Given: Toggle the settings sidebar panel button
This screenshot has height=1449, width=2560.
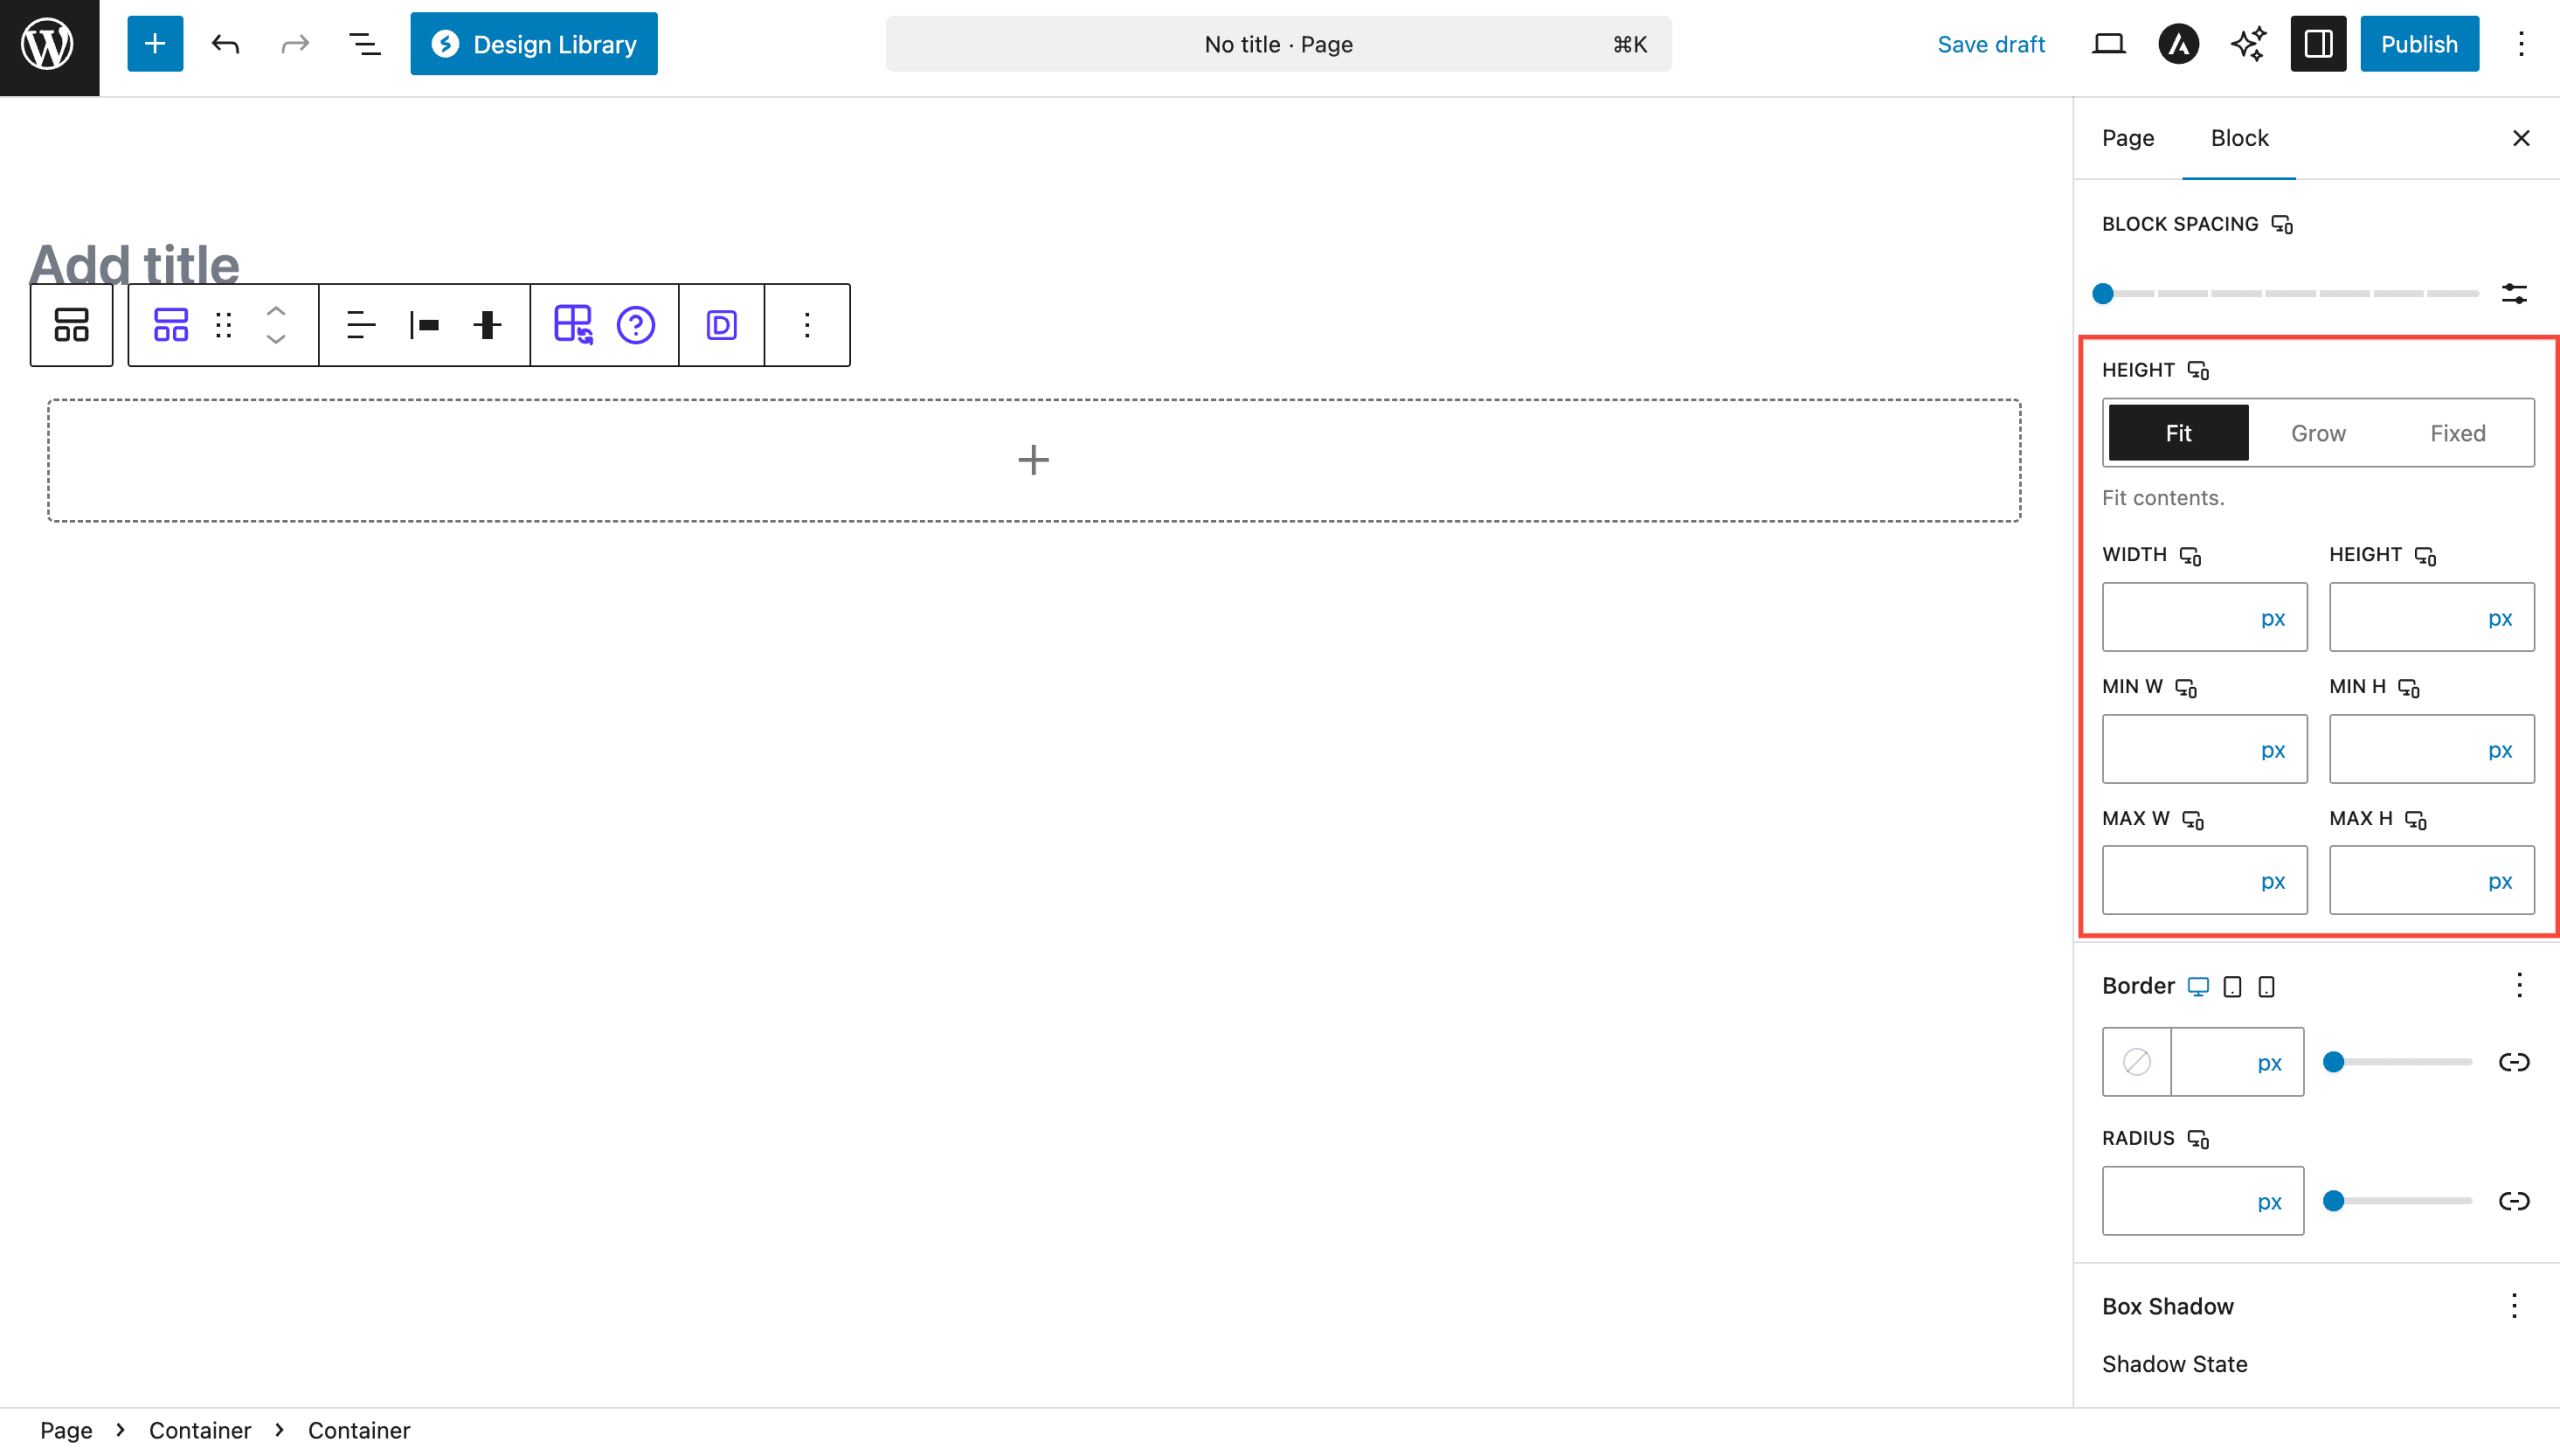Looking at the screenshot, I should coord(2318,44).
